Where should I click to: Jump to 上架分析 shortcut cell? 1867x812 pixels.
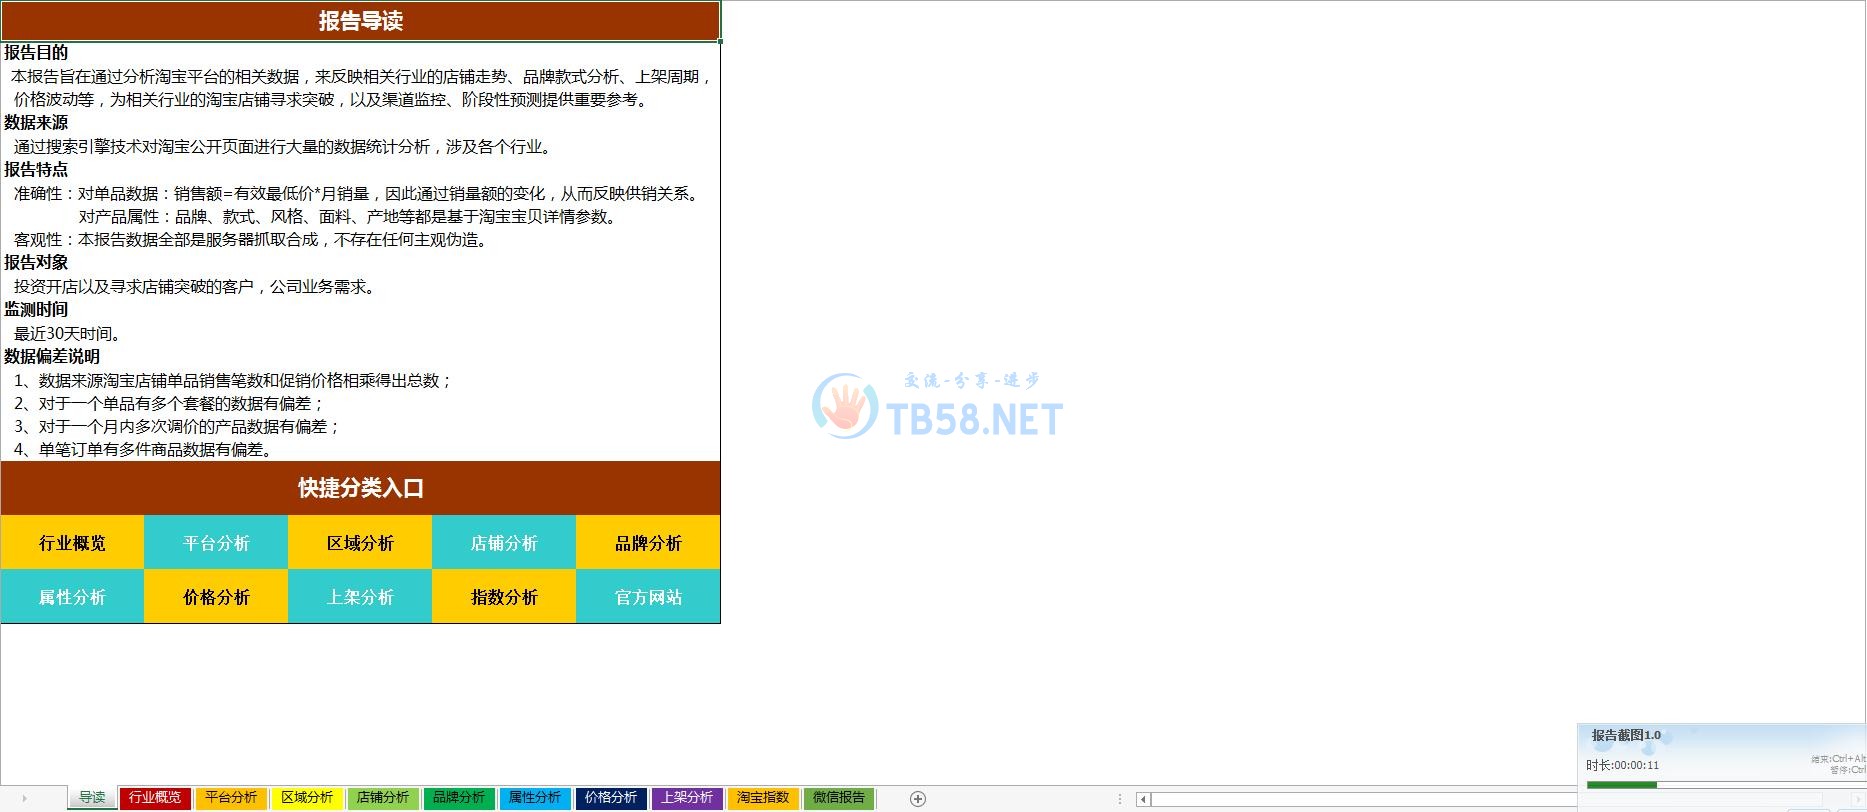coord(360,597)
